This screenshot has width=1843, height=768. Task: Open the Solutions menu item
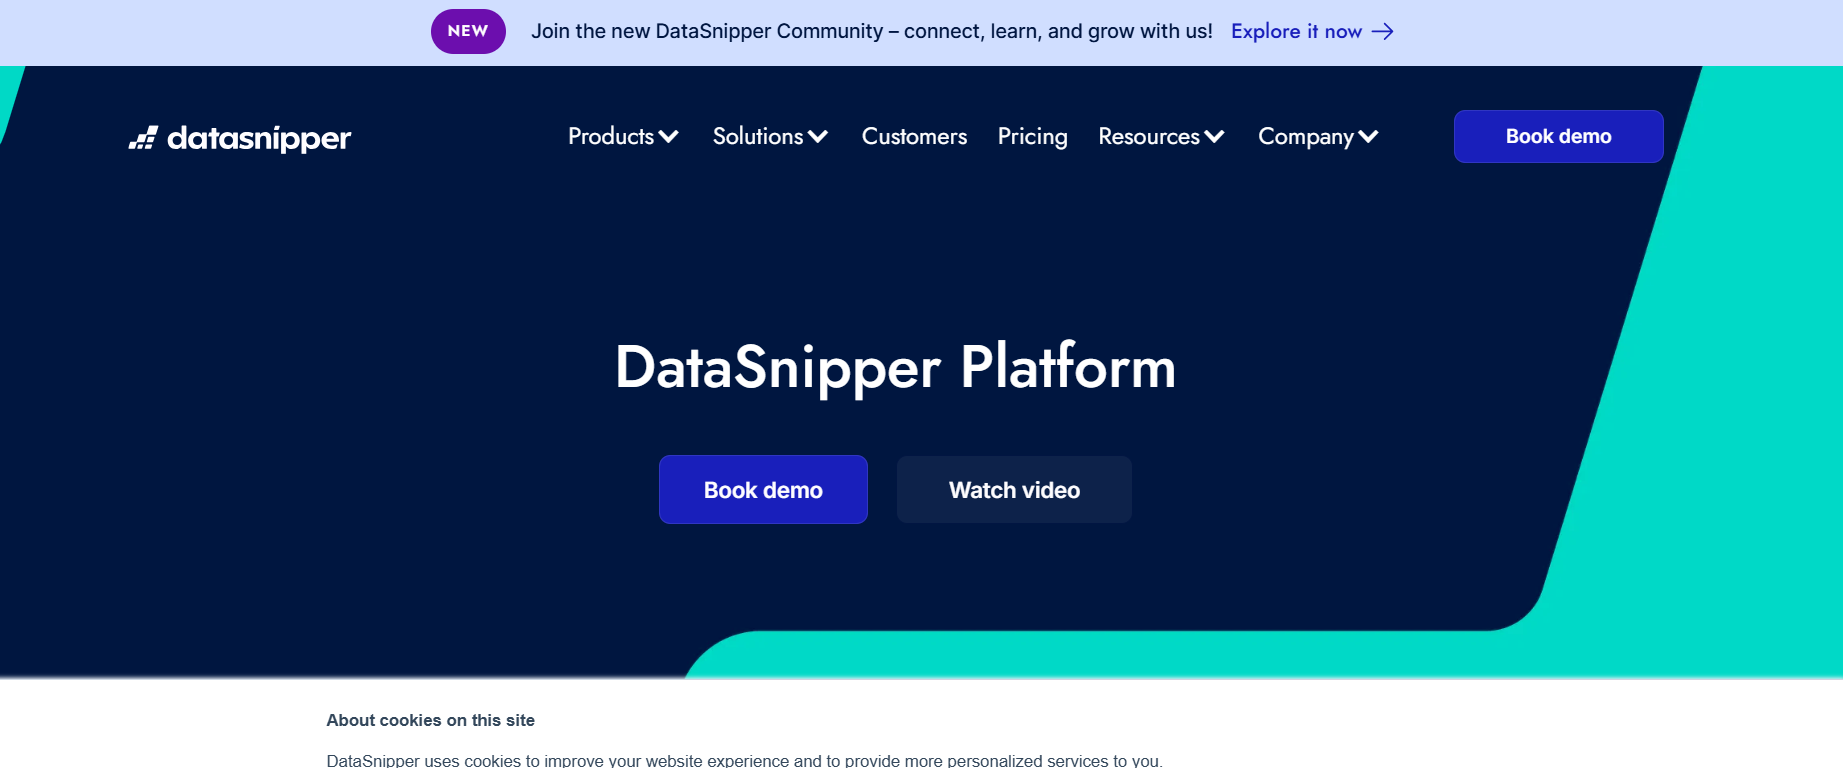758,136
